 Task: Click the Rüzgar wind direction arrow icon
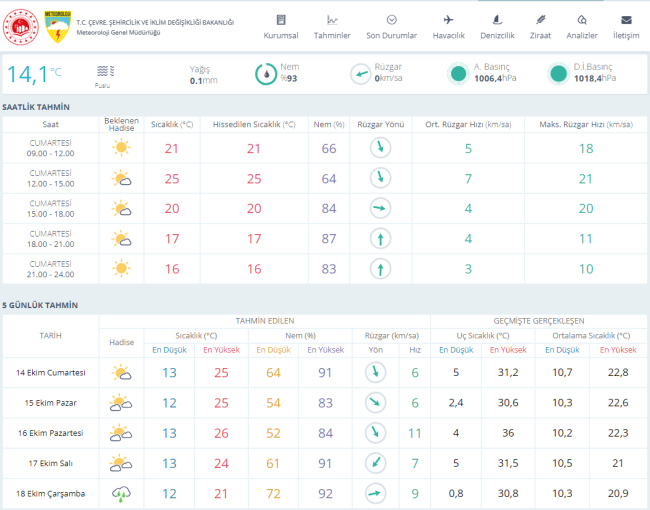tap(361, 74)
